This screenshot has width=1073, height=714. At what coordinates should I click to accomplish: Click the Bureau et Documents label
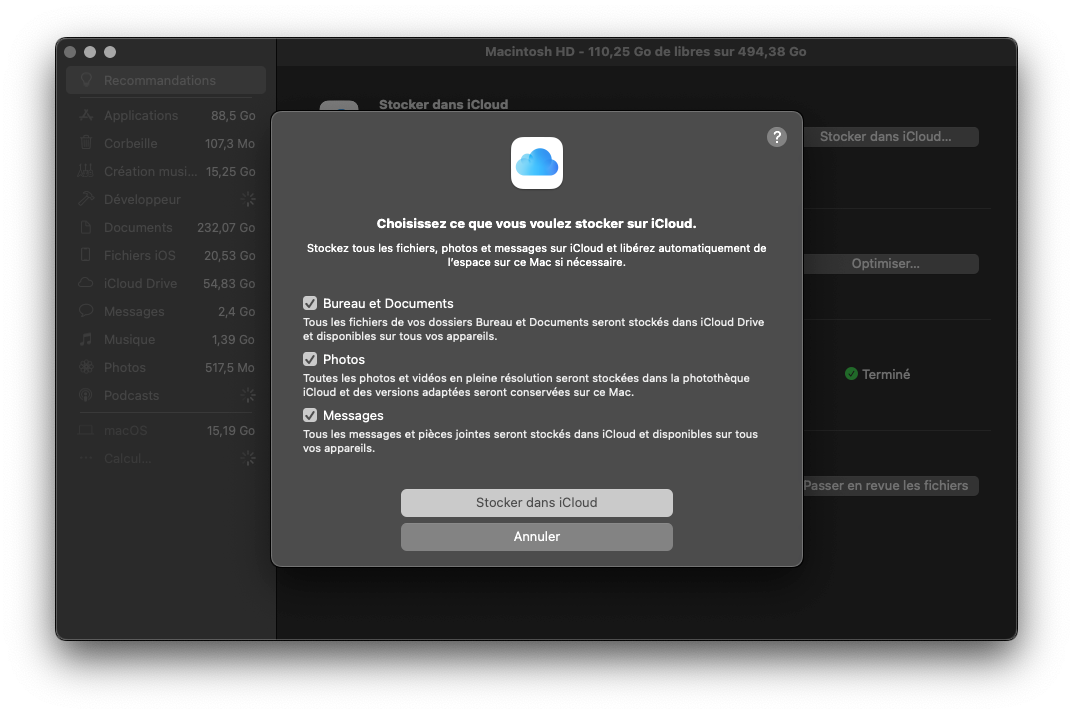point(388,303)
